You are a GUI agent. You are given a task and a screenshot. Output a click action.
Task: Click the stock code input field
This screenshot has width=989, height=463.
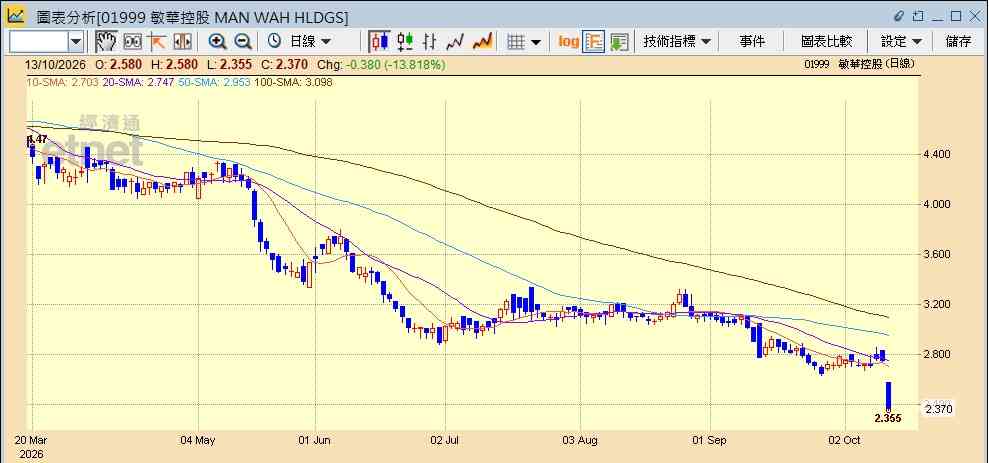pyautogui.click(x=38, y=42)
